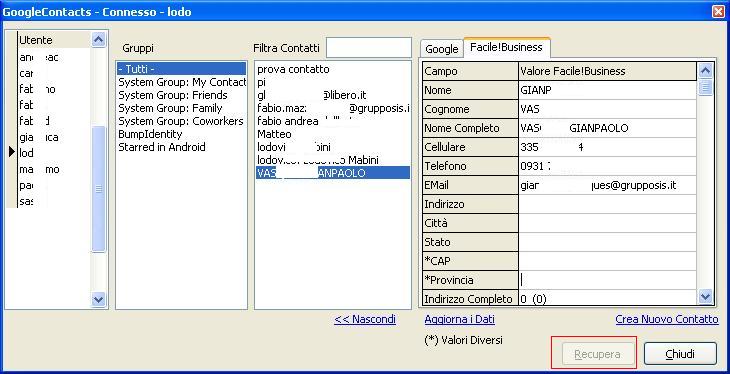Image resolution: width=730 pixels, height=374 pixels.
Task: Click the Cellulare value cell
Action: click(x=607, y=147)
